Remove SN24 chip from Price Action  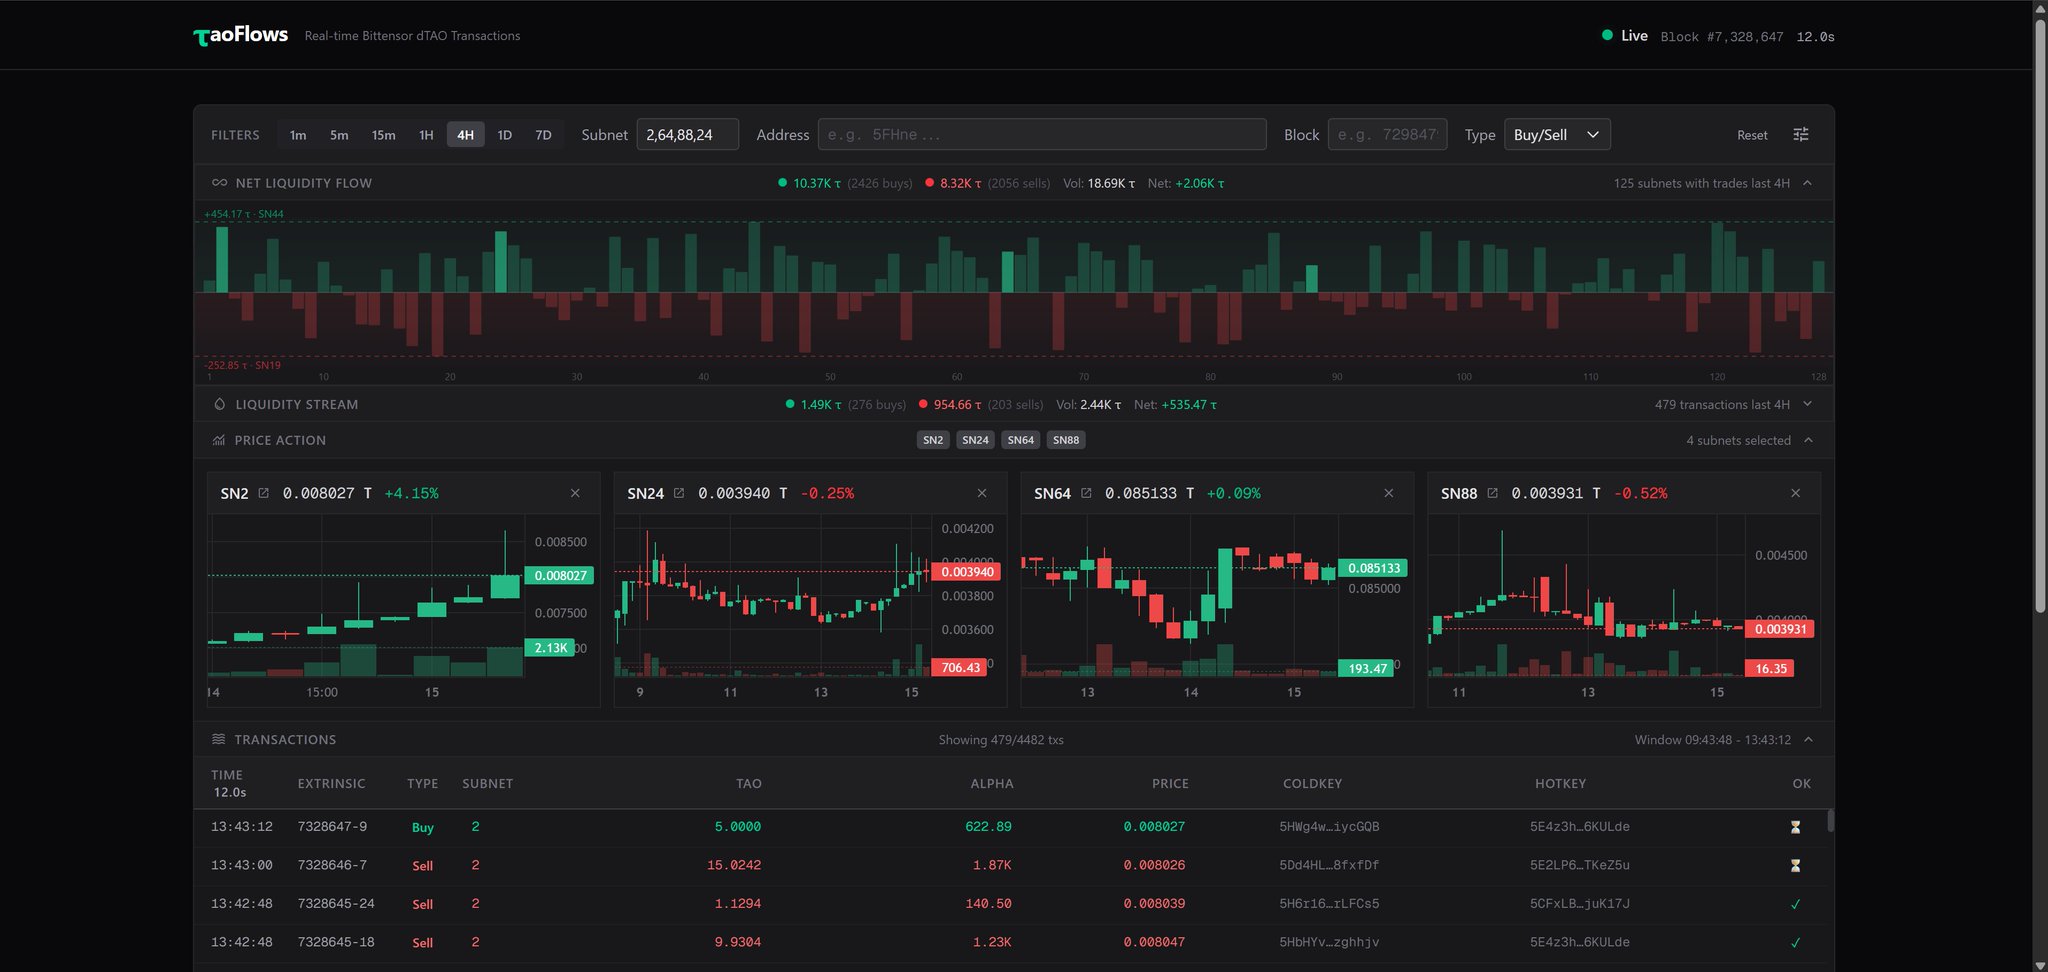pos(975,440)
